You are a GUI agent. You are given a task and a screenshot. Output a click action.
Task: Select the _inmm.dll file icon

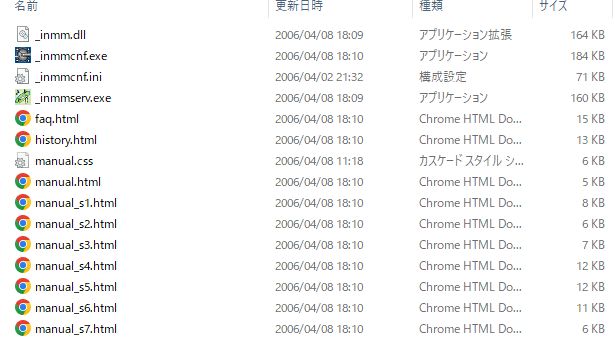23,35
